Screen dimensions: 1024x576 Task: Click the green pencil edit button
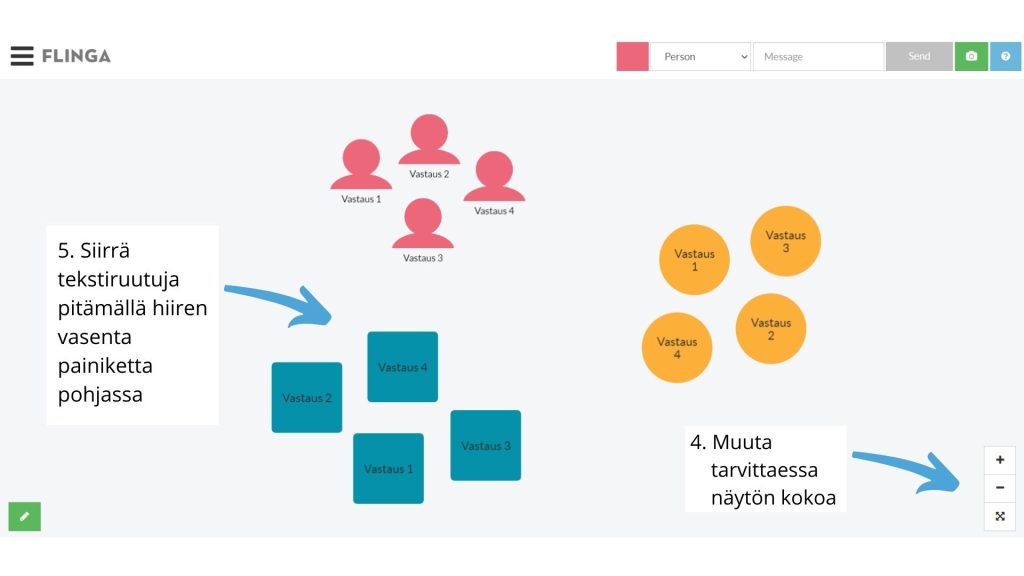24,516
